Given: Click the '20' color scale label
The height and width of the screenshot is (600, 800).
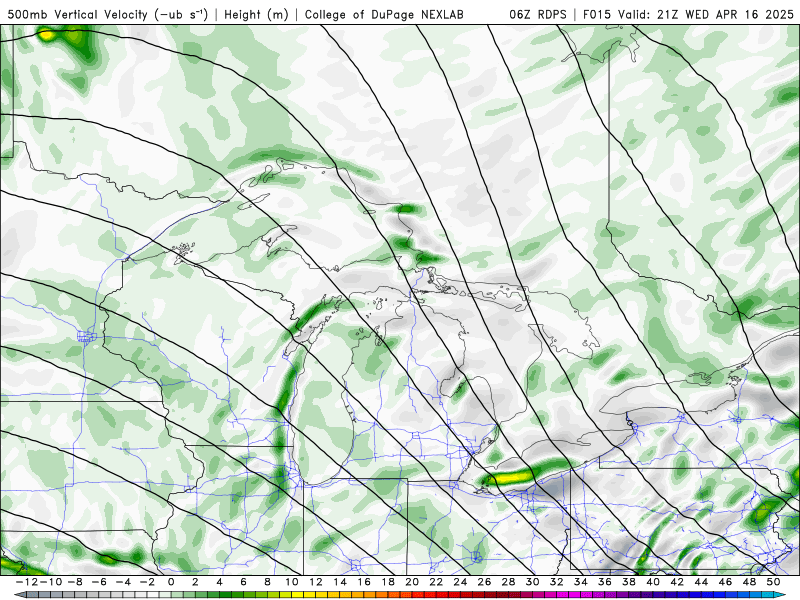Looking at the screenshot, I should [412, 582].
